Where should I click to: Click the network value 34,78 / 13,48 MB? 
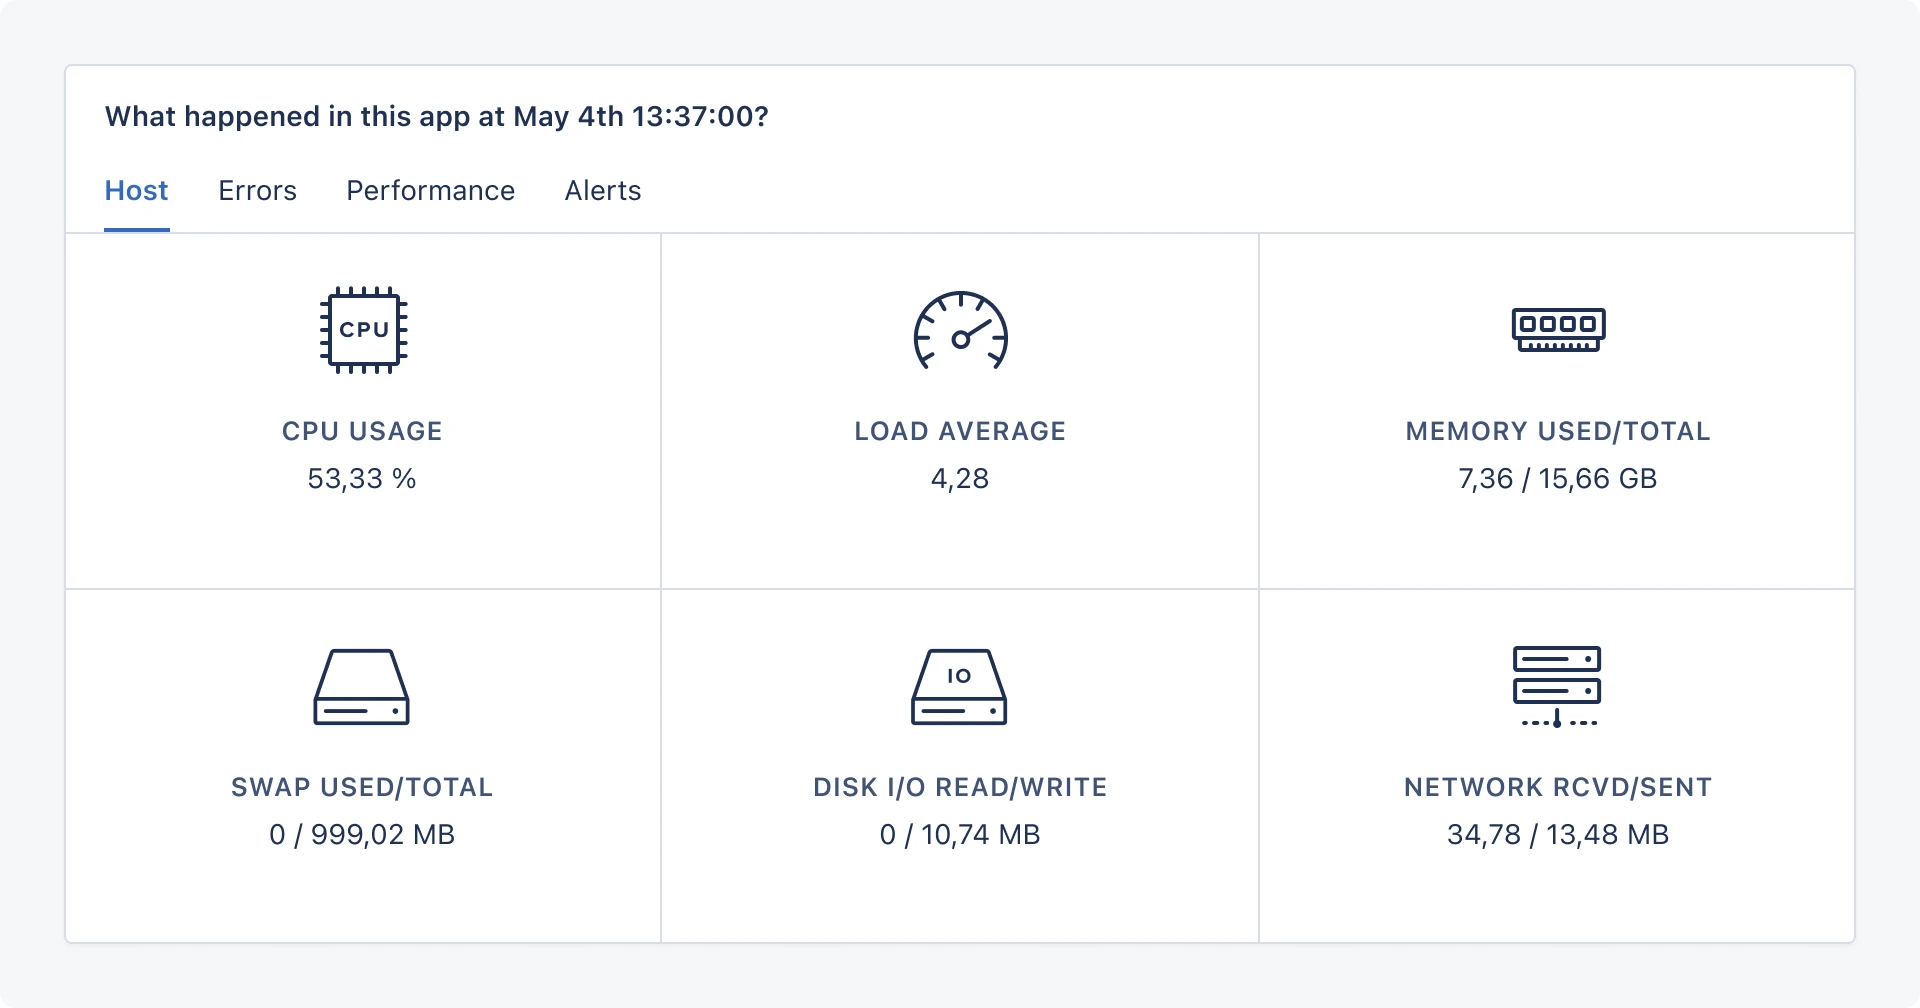pos(1558,834)
